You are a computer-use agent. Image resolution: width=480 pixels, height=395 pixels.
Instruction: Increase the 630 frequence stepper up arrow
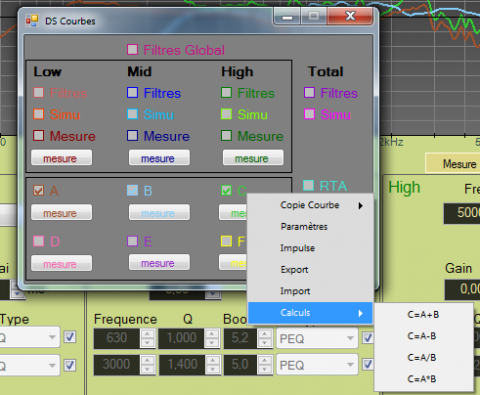pyautogui.click(x=148, y=334)
